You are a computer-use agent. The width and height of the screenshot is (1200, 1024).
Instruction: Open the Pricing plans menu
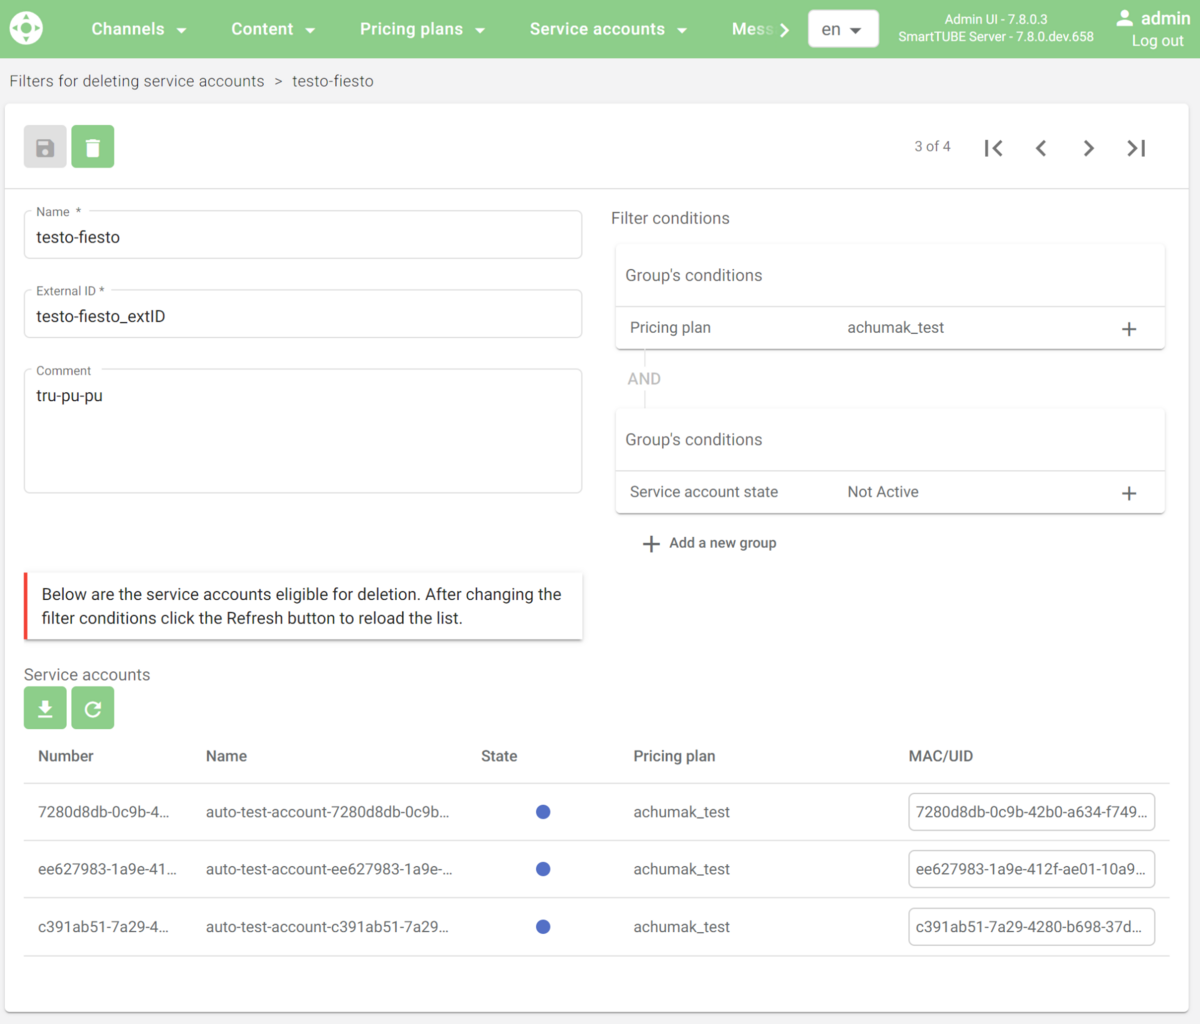click(422, 29)
